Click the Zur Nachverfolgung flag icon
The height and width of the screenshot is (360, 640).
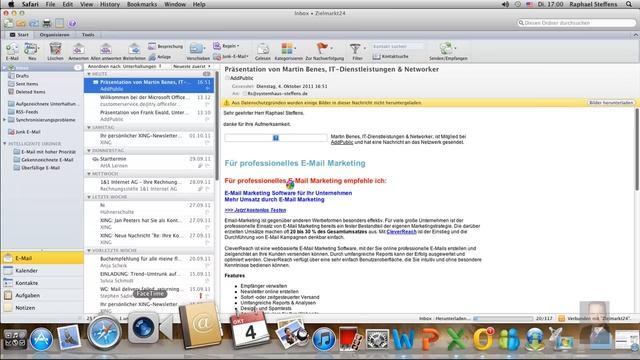point(322,48)
